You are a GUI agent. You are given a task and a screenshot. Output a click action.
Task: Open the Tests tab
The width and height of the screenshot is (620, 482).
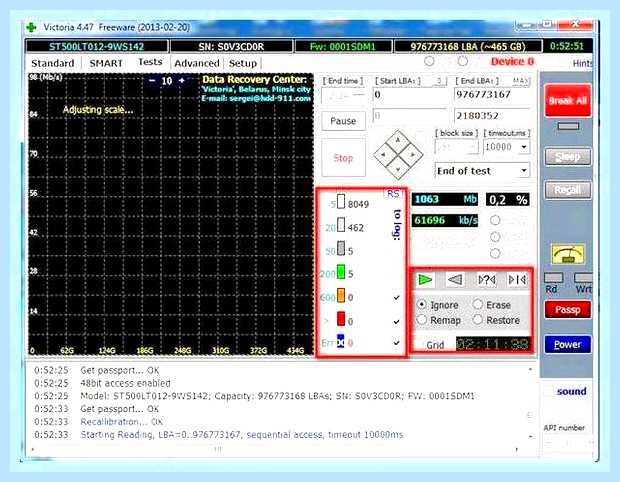pyautogui.click(x=150, y=62)
